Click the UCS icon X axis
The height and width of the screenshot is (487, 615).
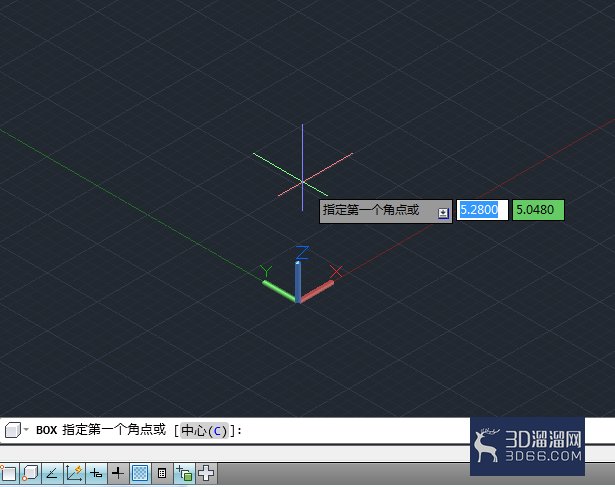pos(317,292)
